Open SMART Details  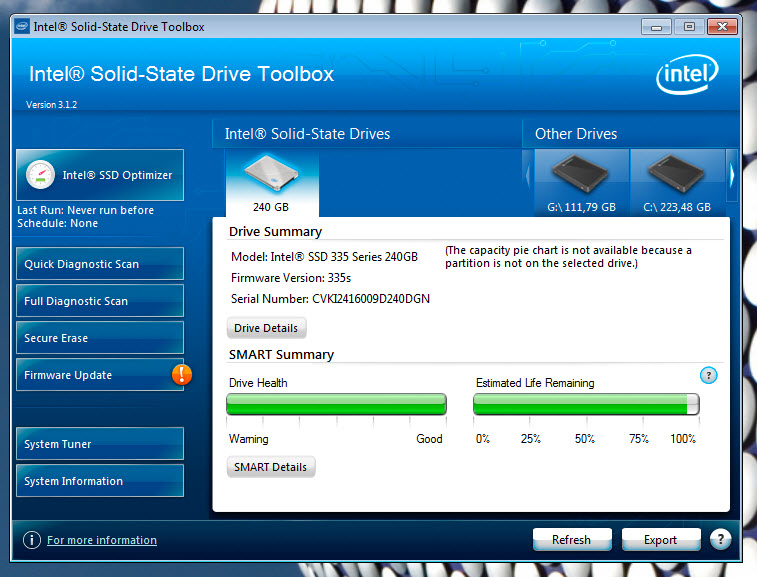[x=270, y=467]
